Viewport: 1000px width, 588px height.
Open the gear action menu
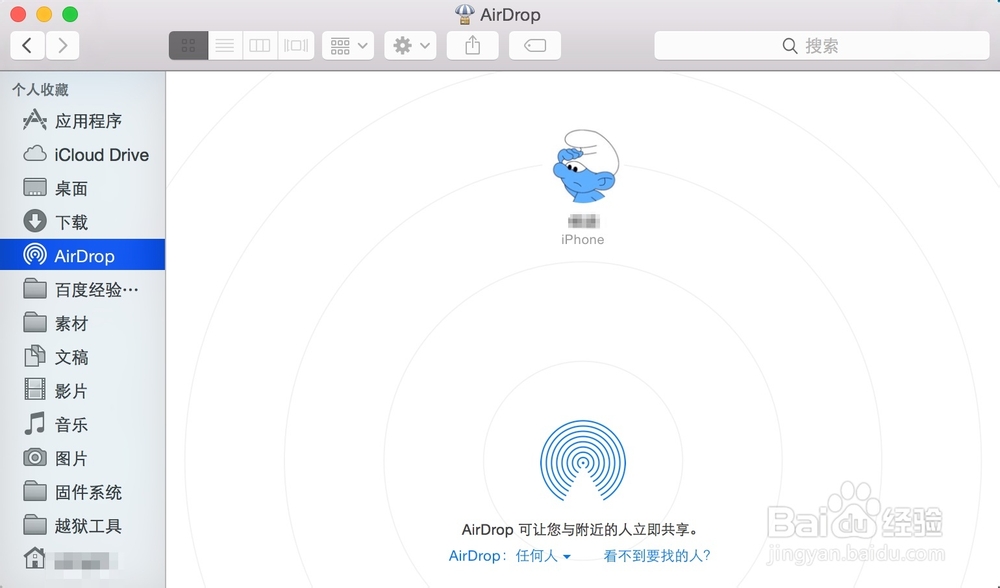coord(410,45)
